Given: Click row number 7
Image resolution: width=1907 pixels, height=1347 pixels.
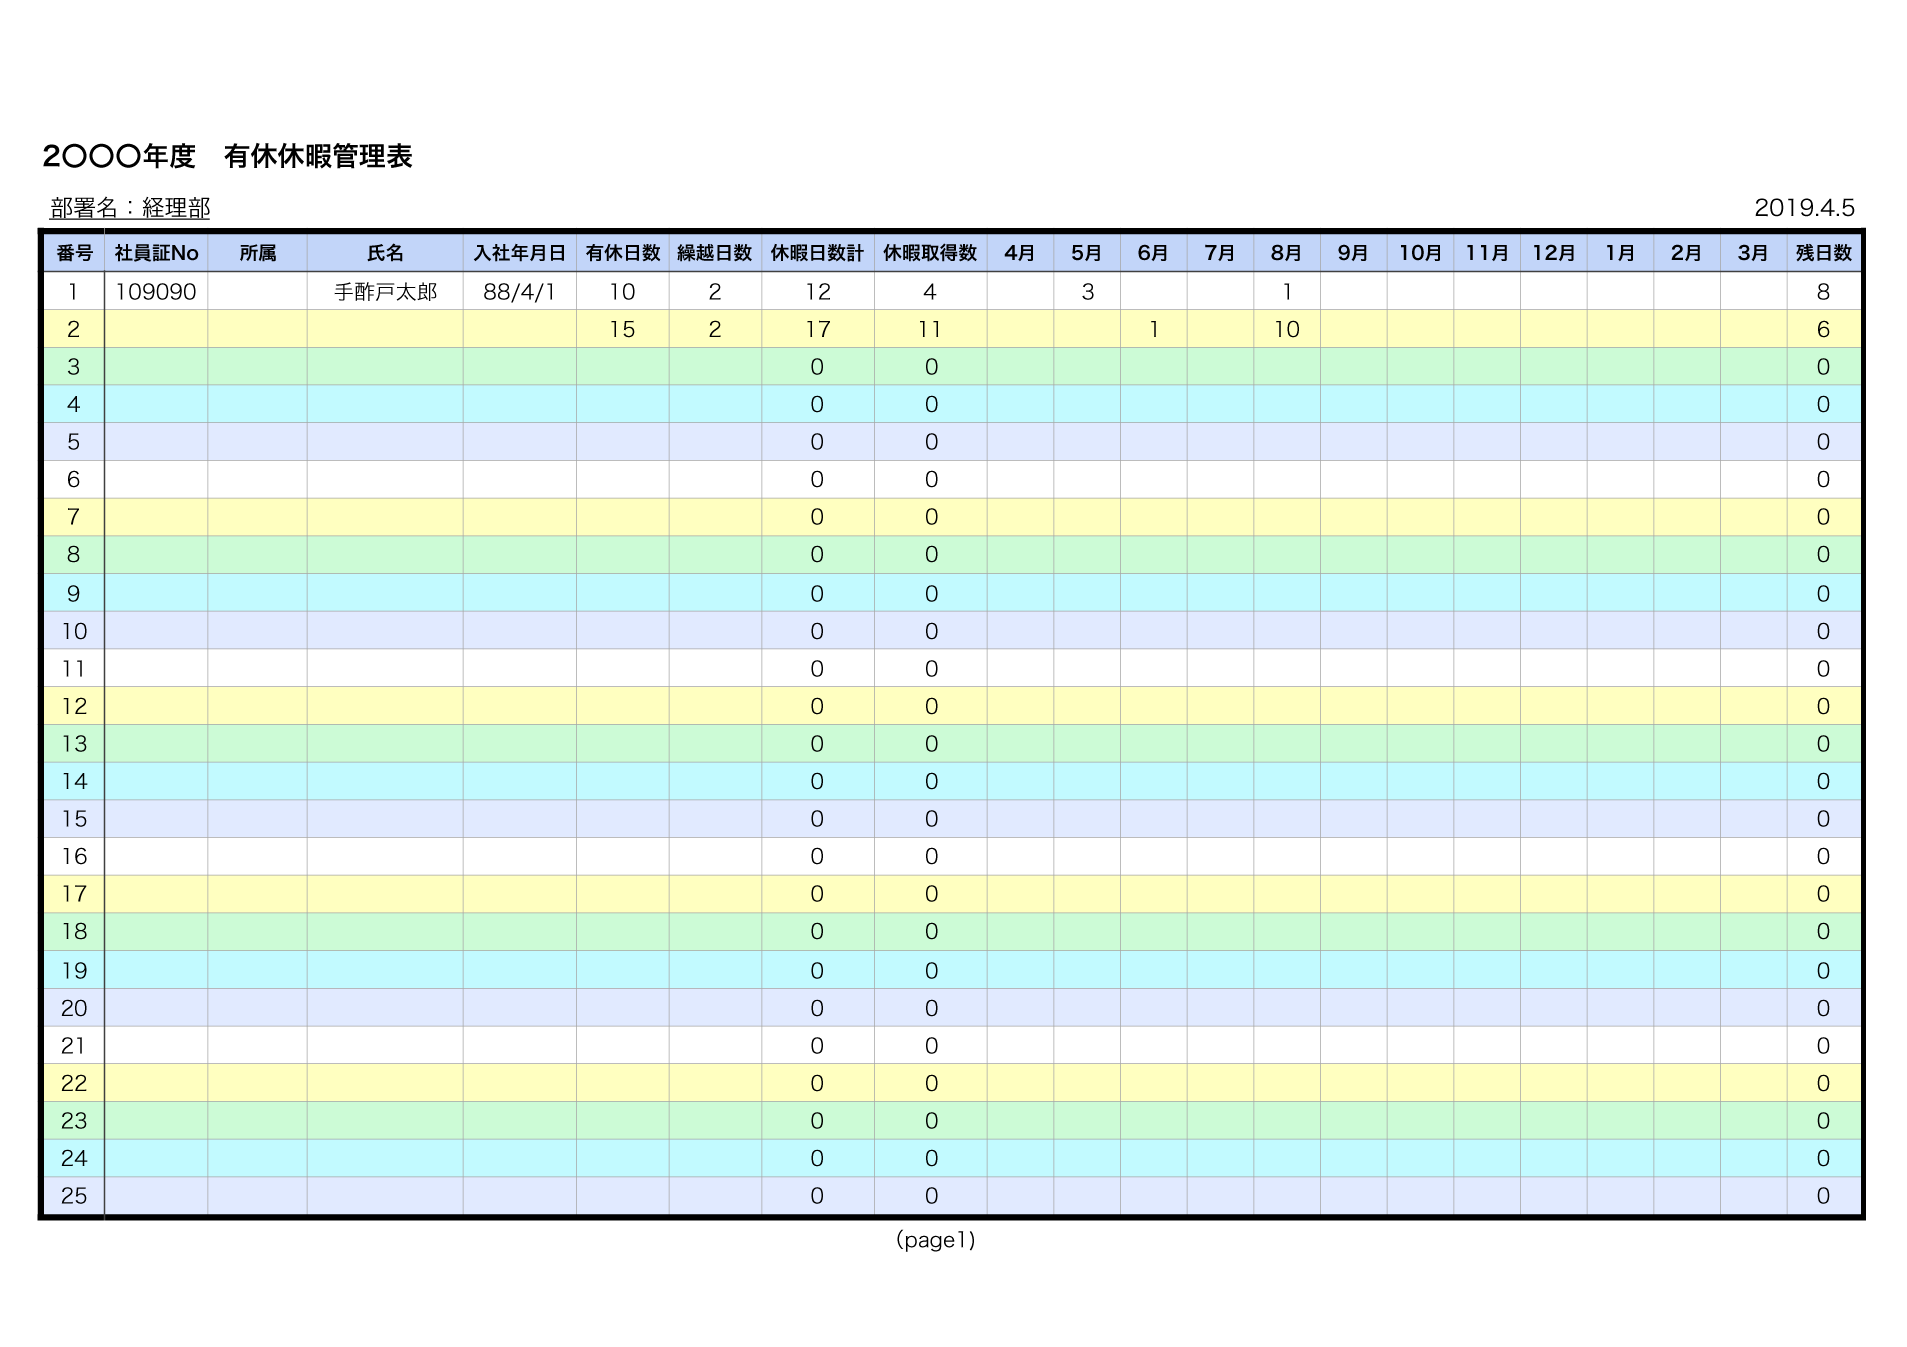Looking at the screenshot, I should (x=73, y=517).
